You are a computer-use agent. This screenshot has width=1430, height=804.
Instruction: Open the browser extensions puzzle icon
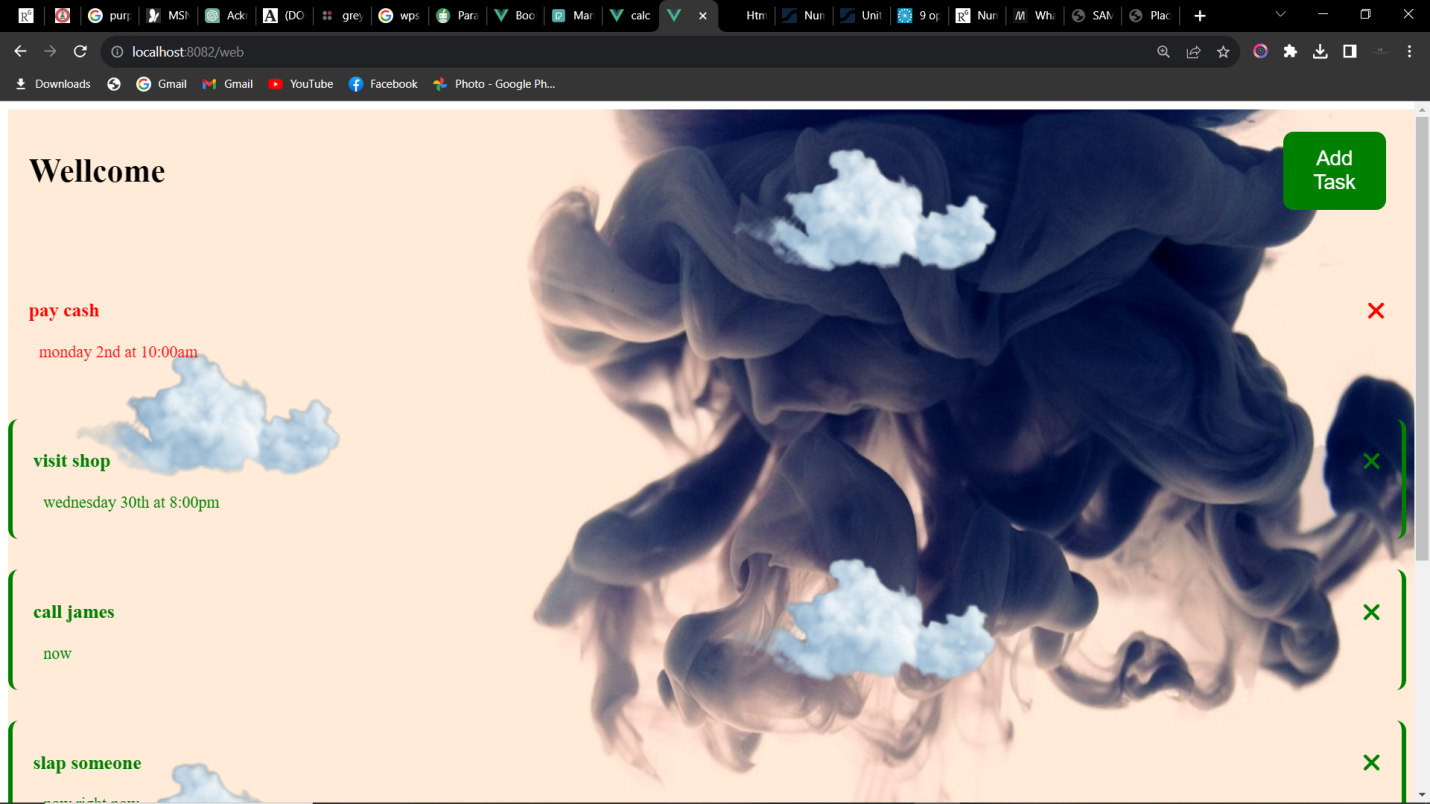(x=1290, y=52)
